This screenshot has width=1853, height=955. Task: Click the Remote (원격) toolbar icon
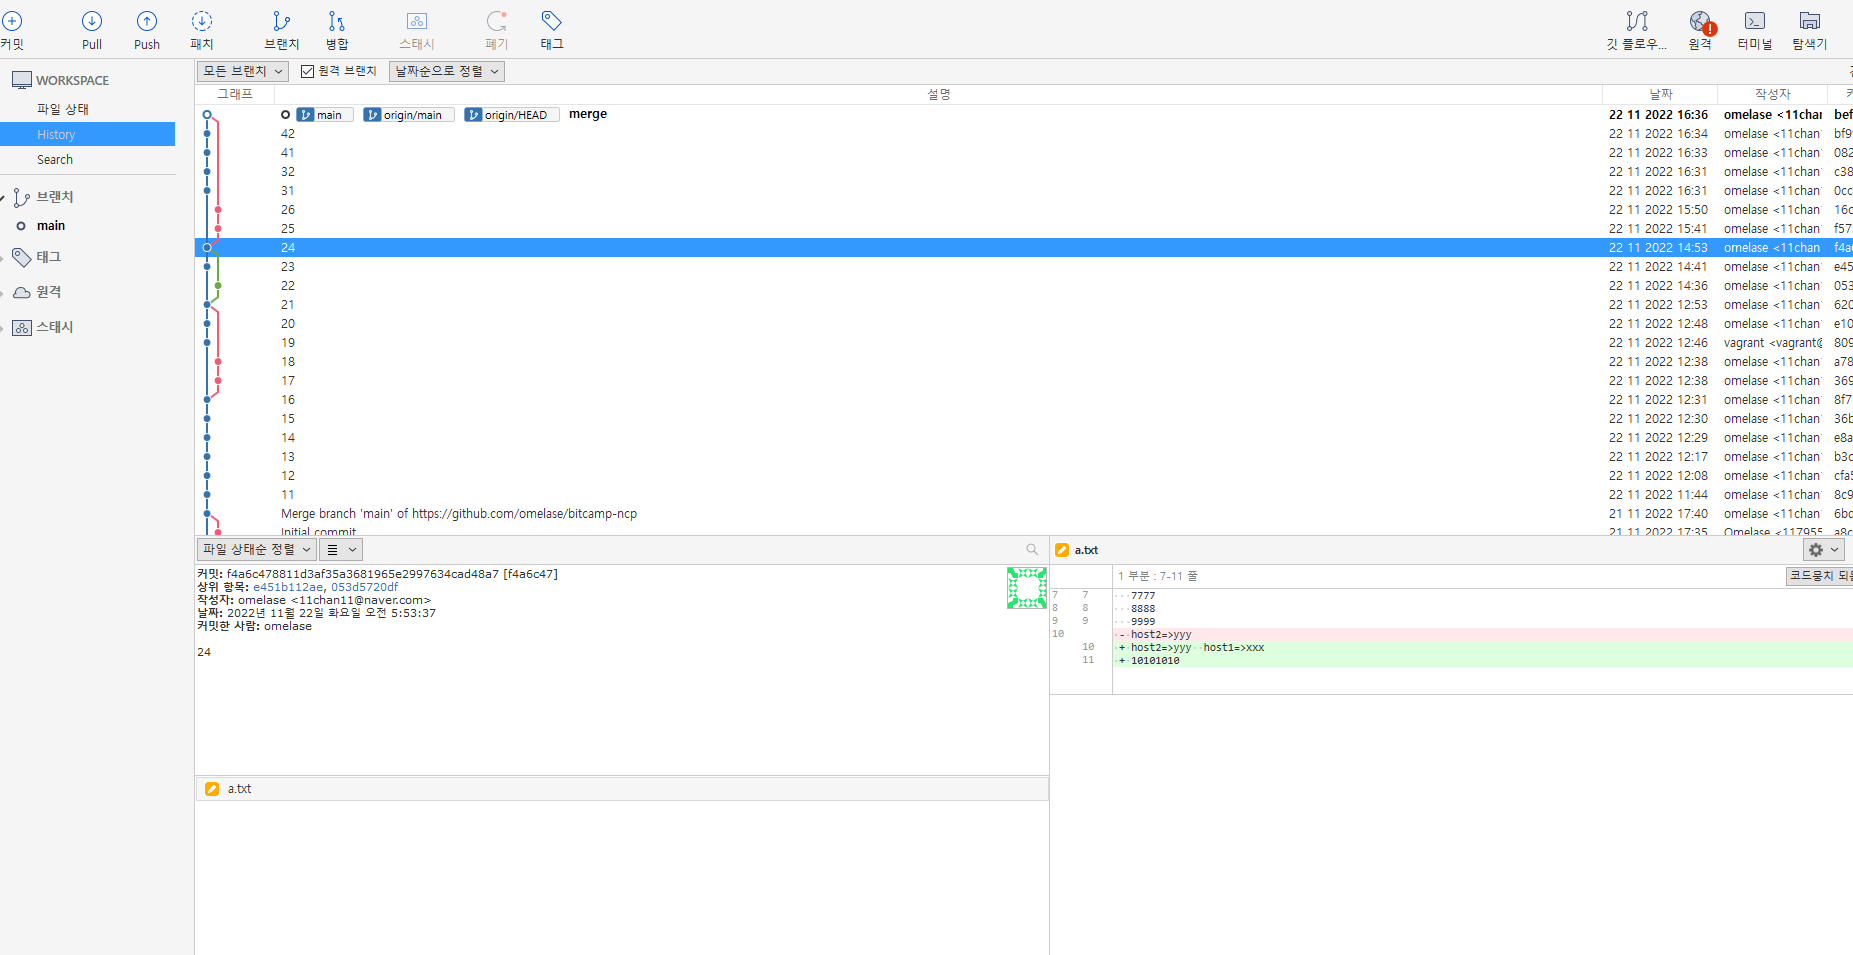(x=1700, y=29)
